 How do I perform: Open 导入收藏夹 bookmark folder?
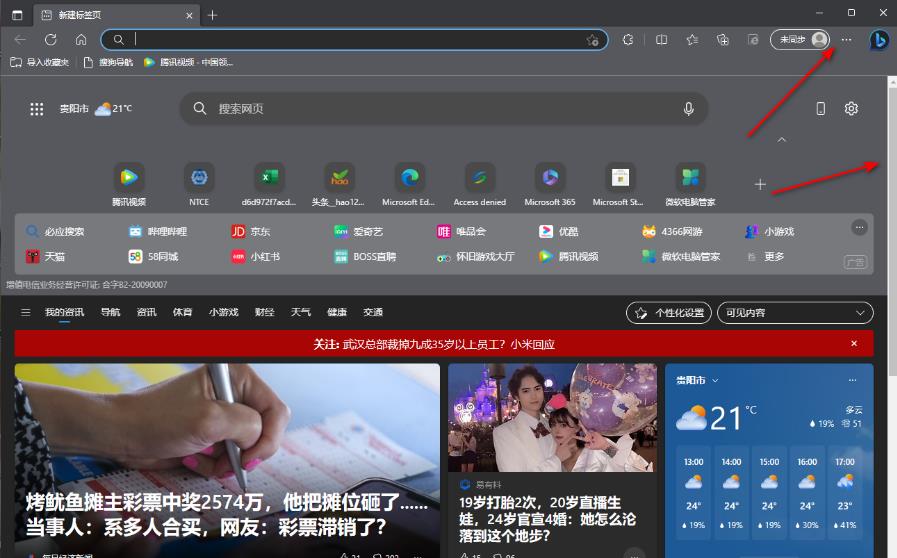[x=39, y=62]
